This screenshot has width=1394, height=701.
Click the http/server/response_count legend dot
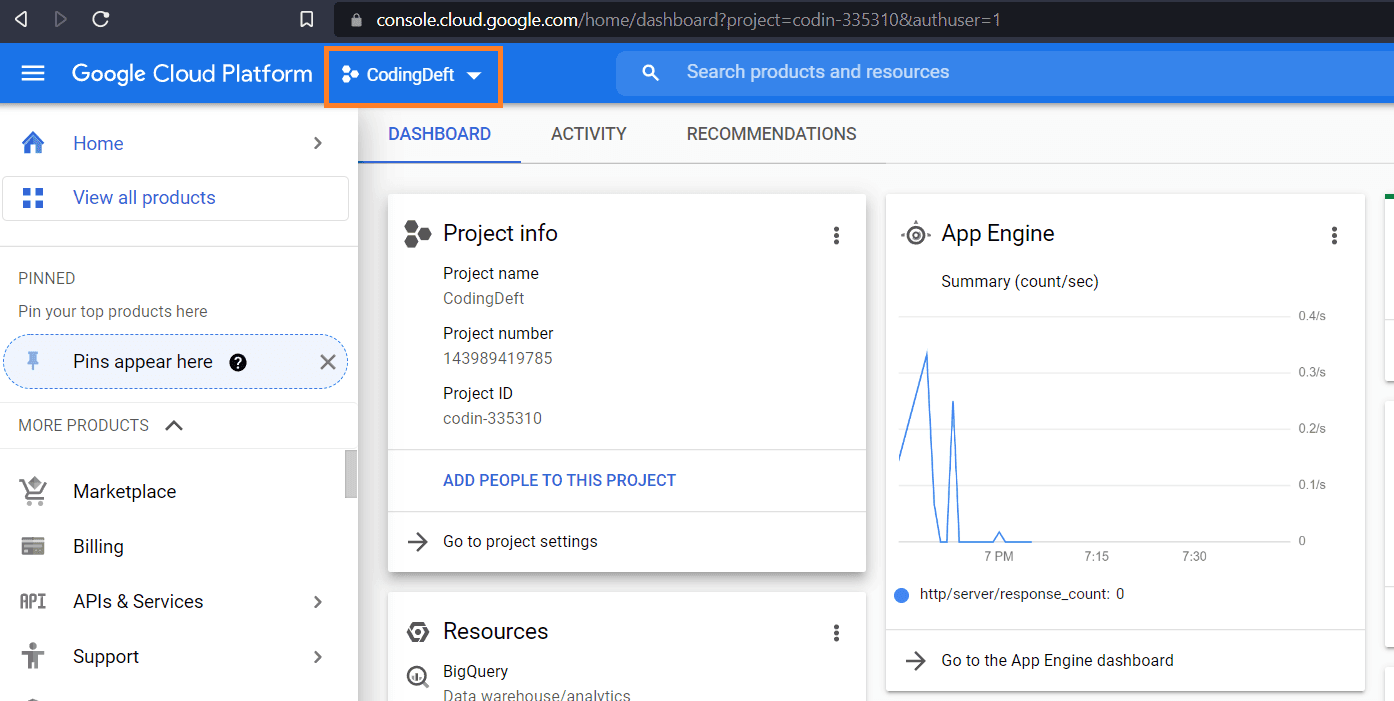pos(901,595)
